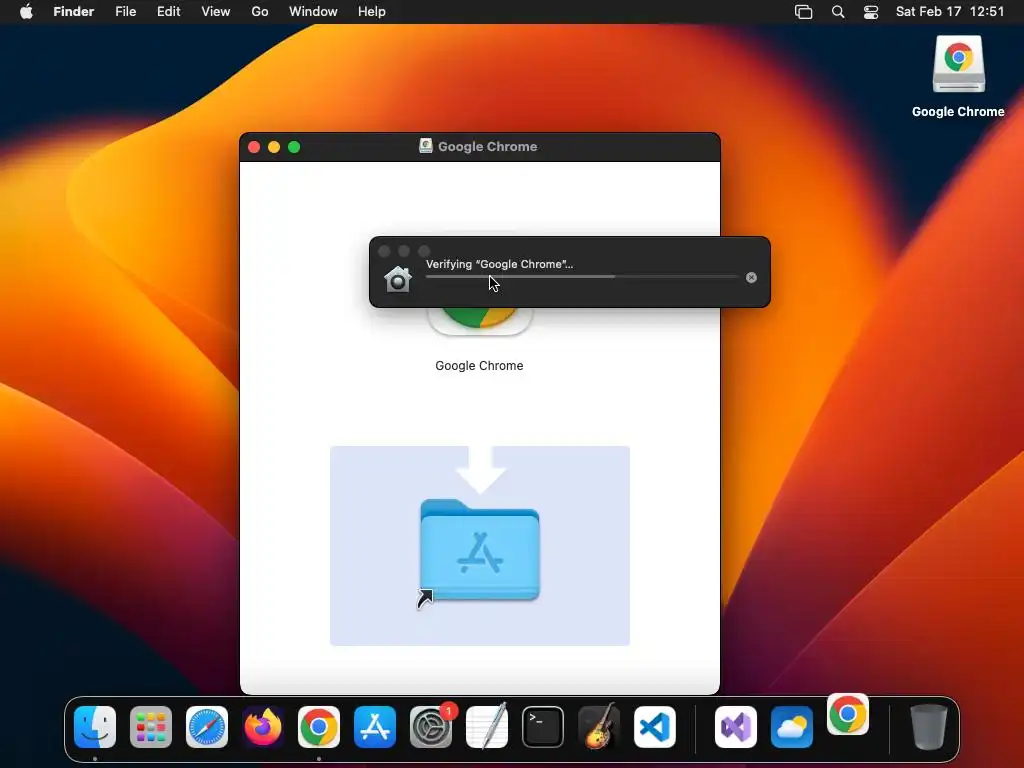Open the cloud weather app in Dock
The image size is (1024, 768).
click(792, 727)
